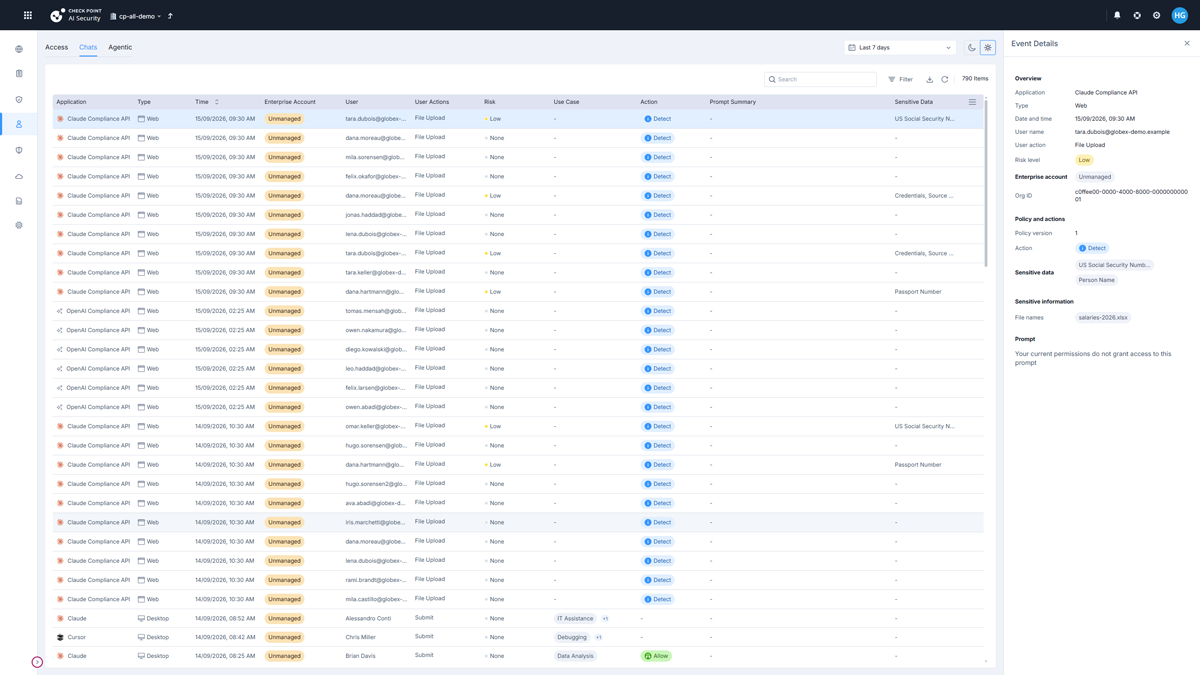Open the notifications bell
The width and height of the screenshot is (1200, 675).
click(1117, 15)
